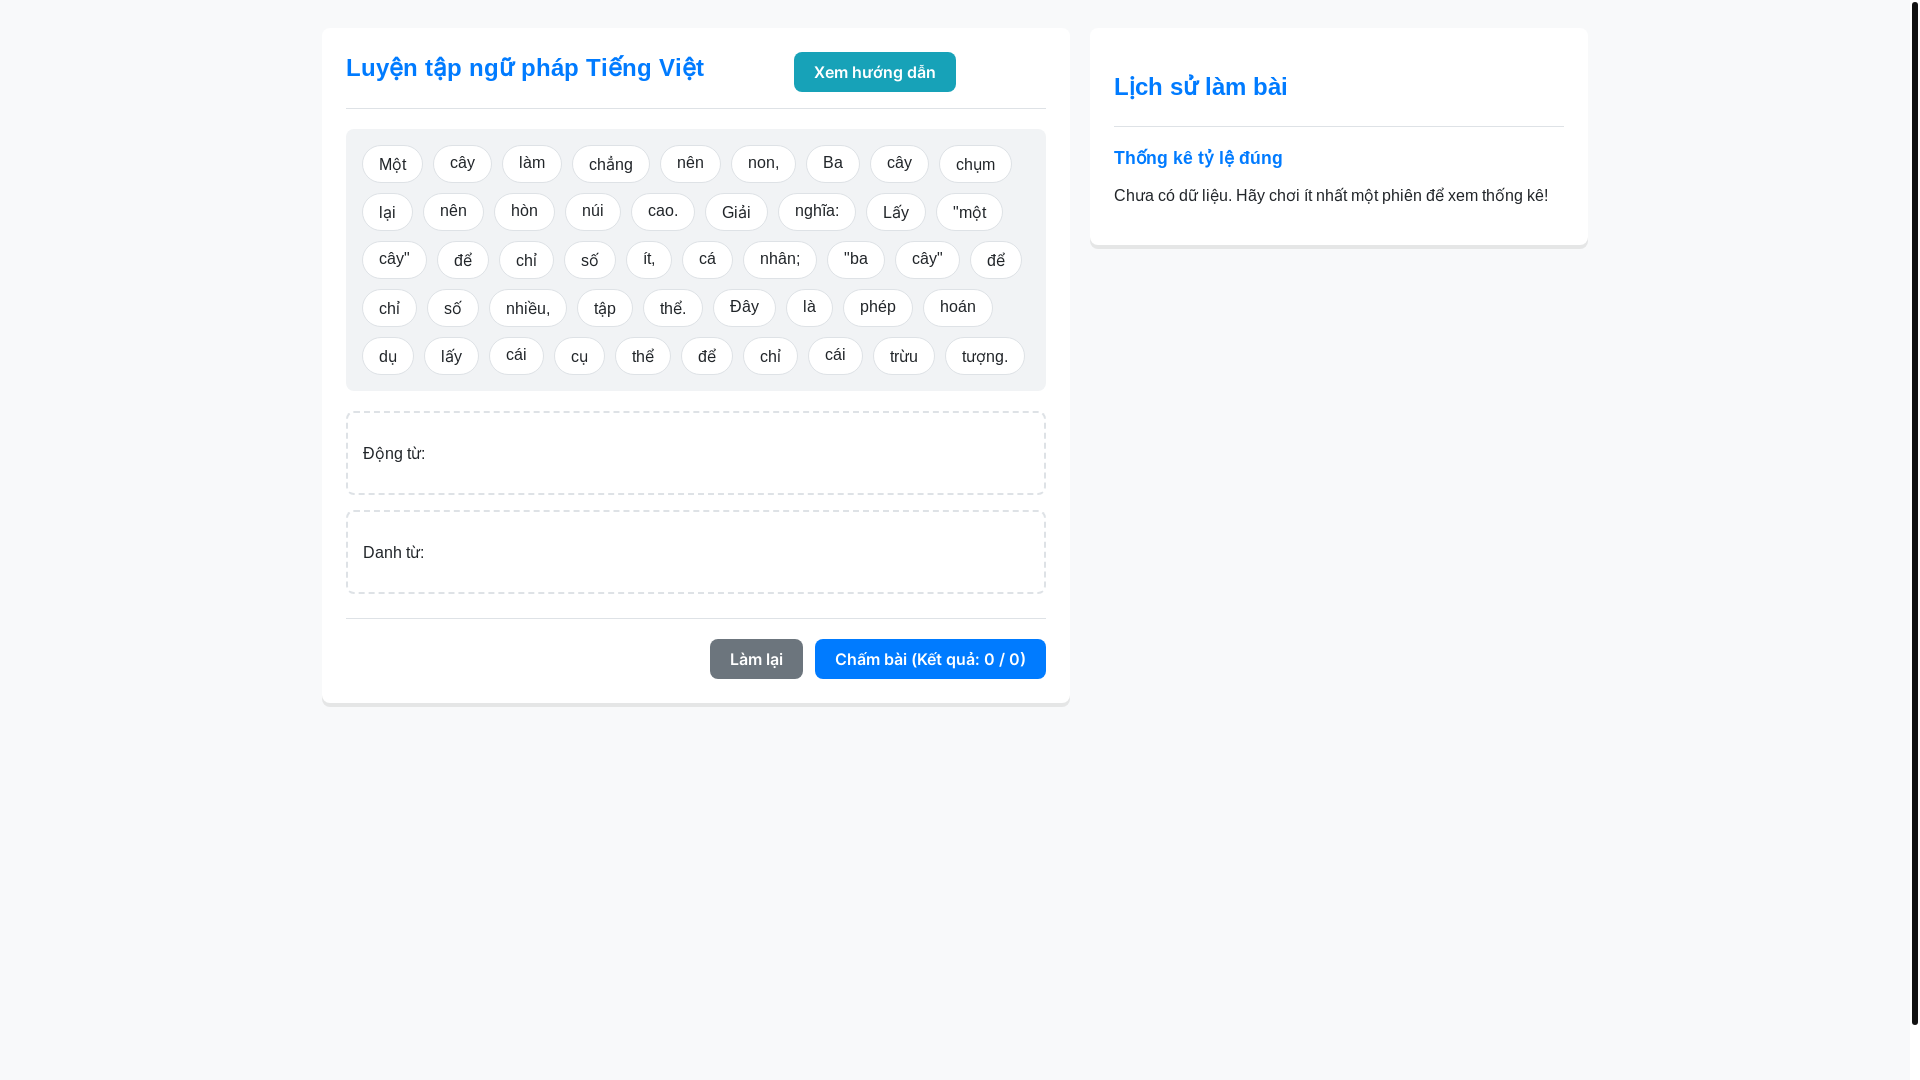This screenshot has height=1080, width=1920.
Task: Click the 'thể.' chip ending with period
Action: 673,308
